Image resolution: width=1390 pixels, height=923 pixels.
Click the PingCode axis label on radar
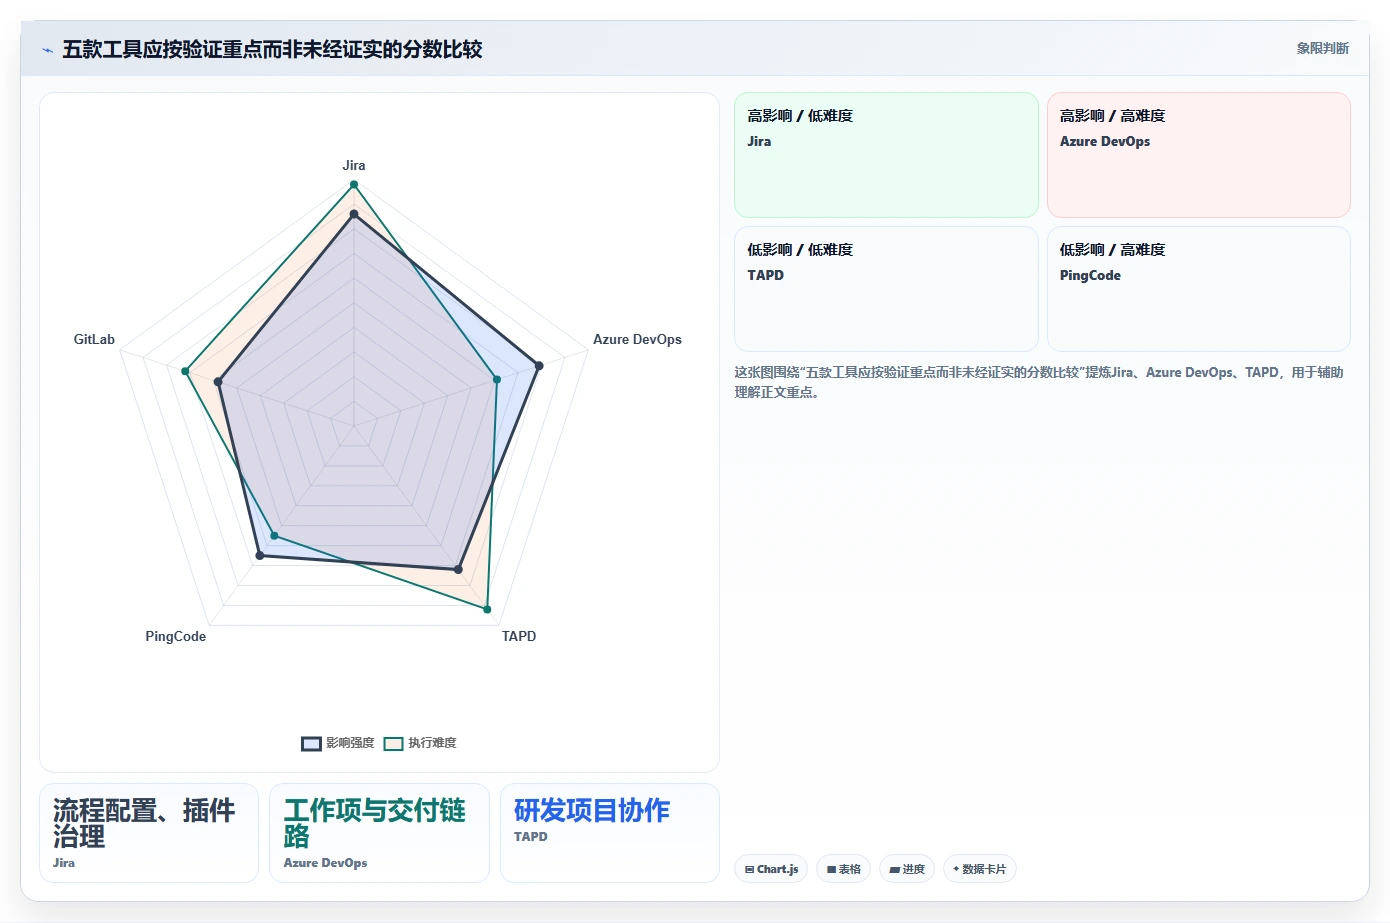click(176, 636)
